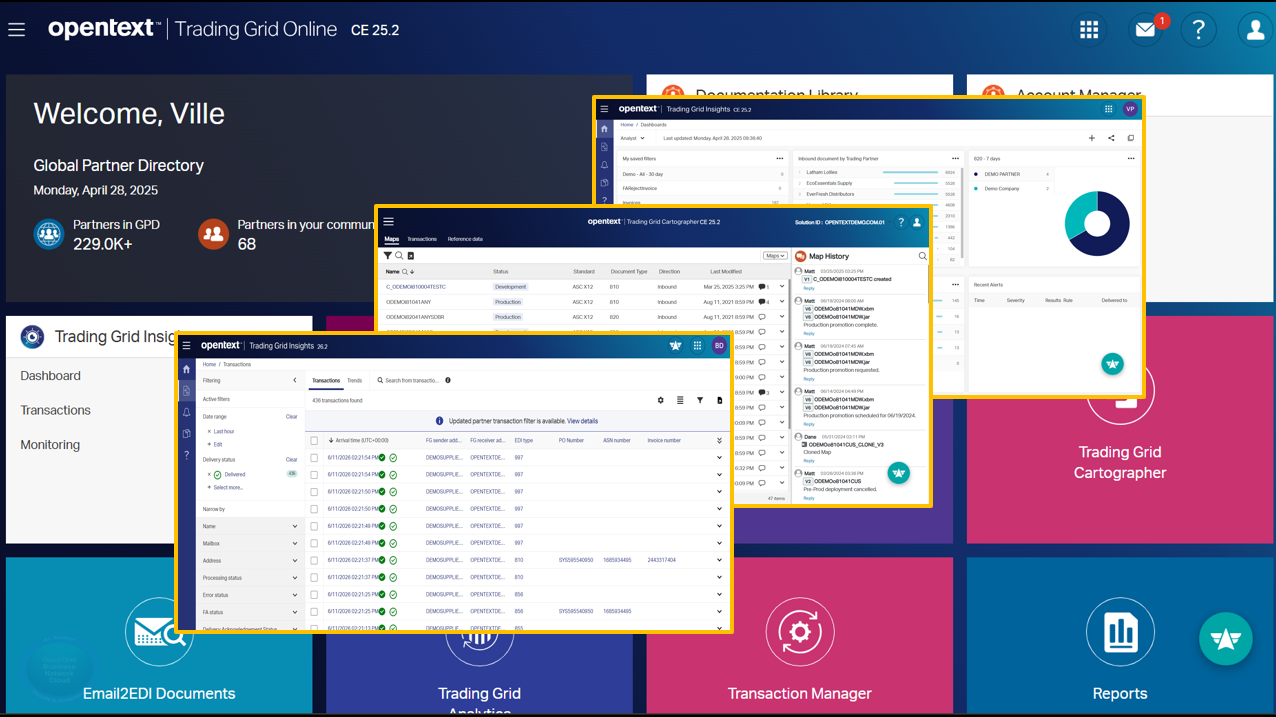Search Map History using its magnifier icon
The image size is (1276, 717).
click(922, 256)
